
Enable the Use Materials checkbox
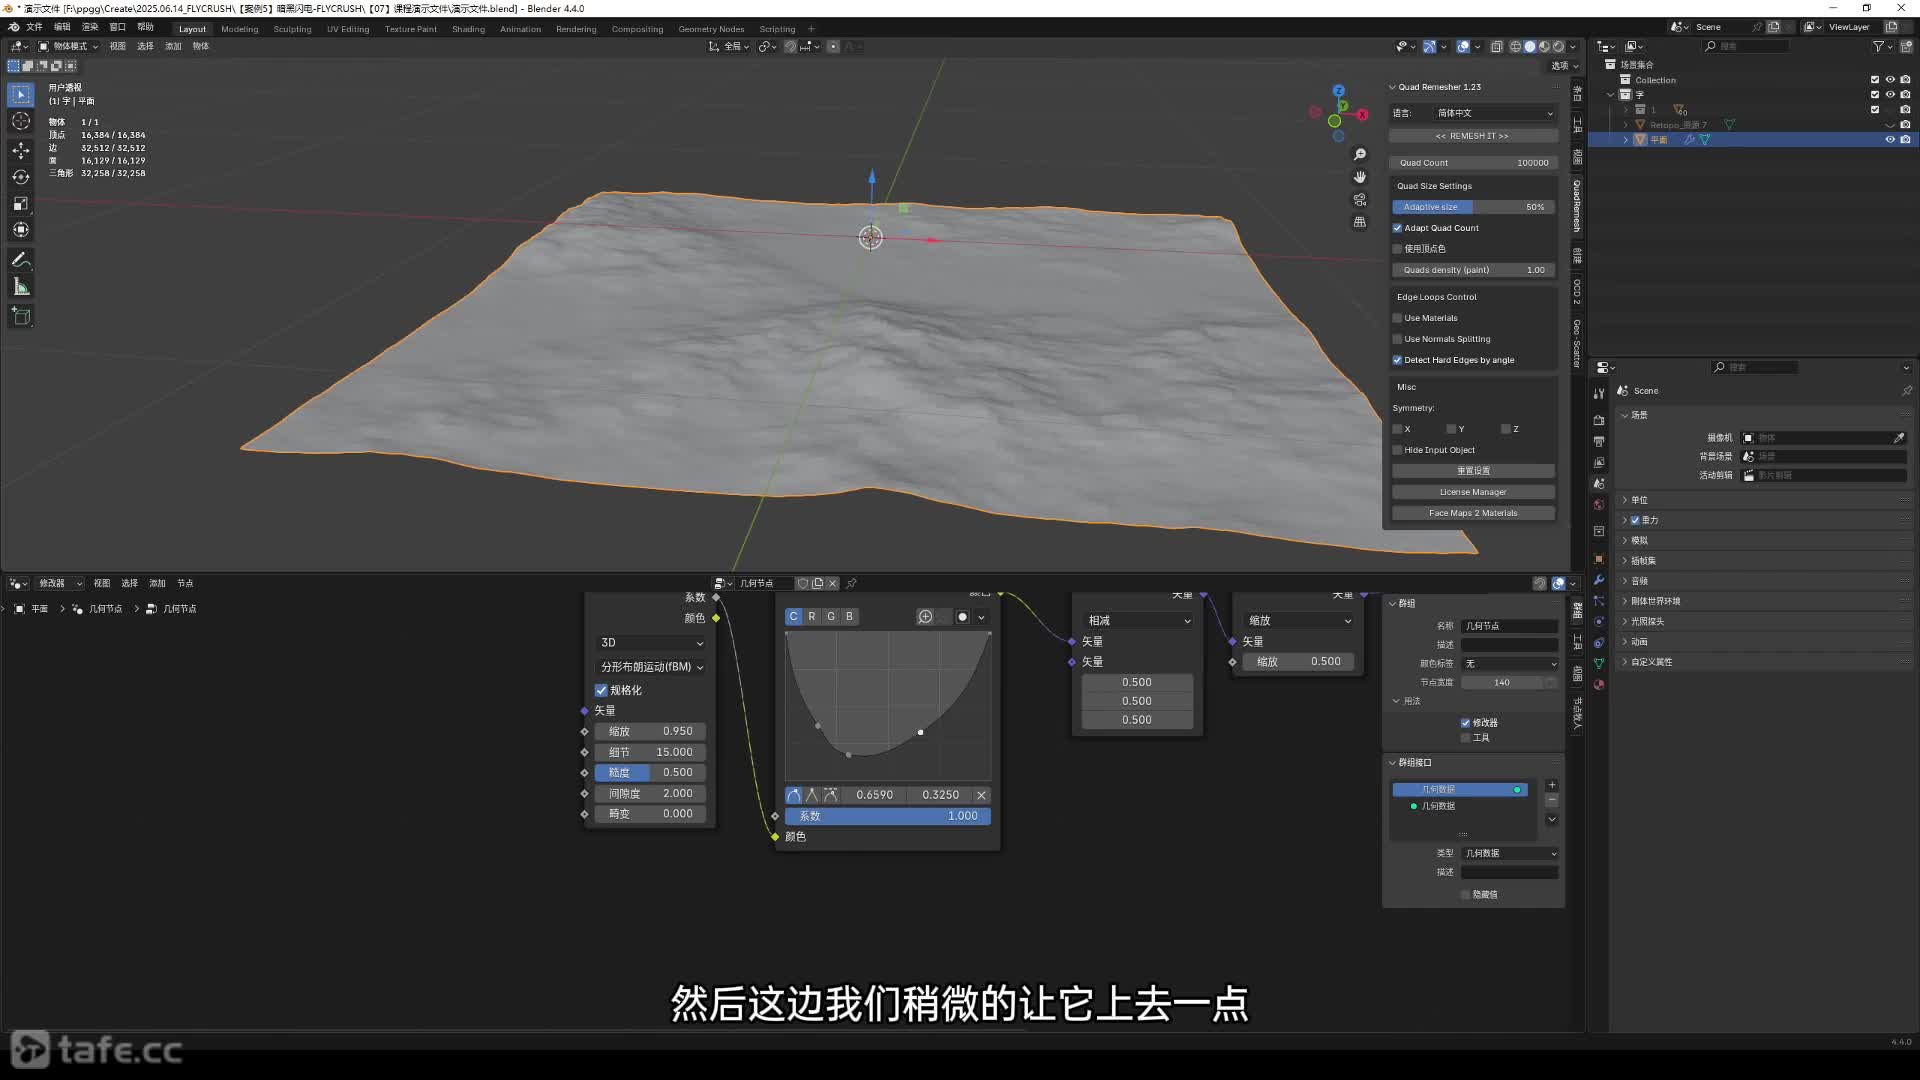click(x=1397, y=318)
